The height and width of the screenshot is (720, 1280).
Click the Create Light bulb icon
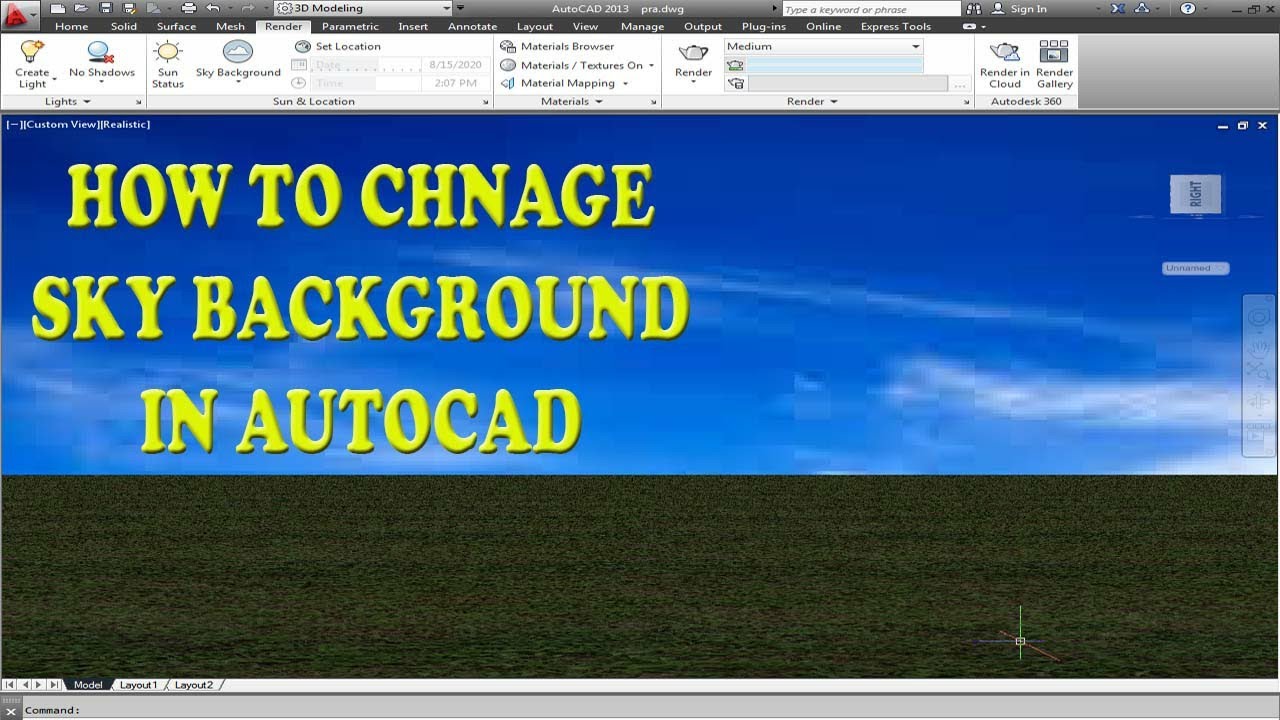(32, 51)
